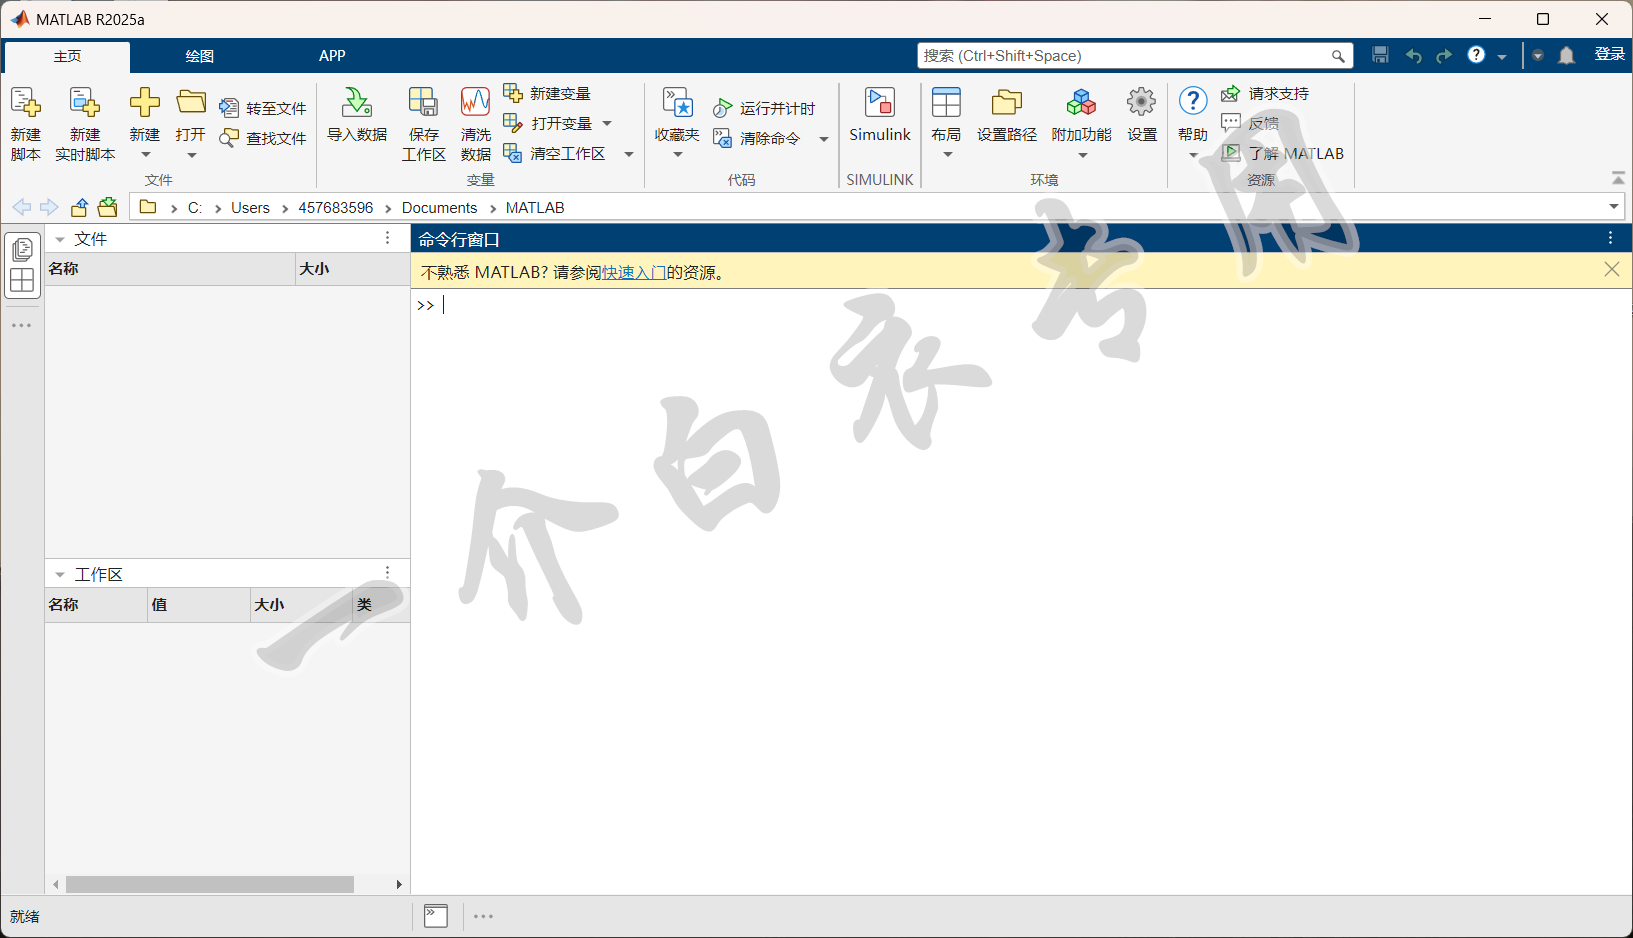Screen dimensions: 1633x938
Task: Go back with the address bar back arrow
Action: [x=21, y=207]
